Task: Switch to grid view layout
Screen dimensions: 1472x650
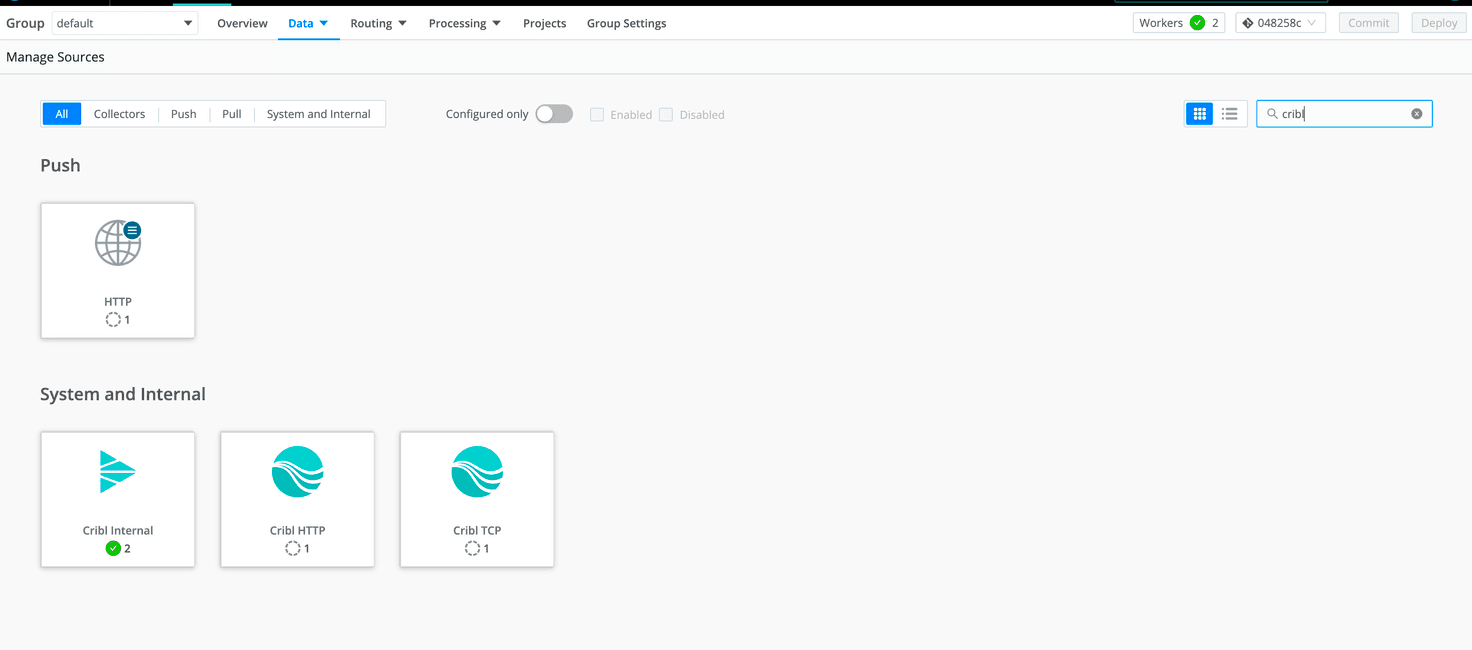Action: (x=1200, y=114)
